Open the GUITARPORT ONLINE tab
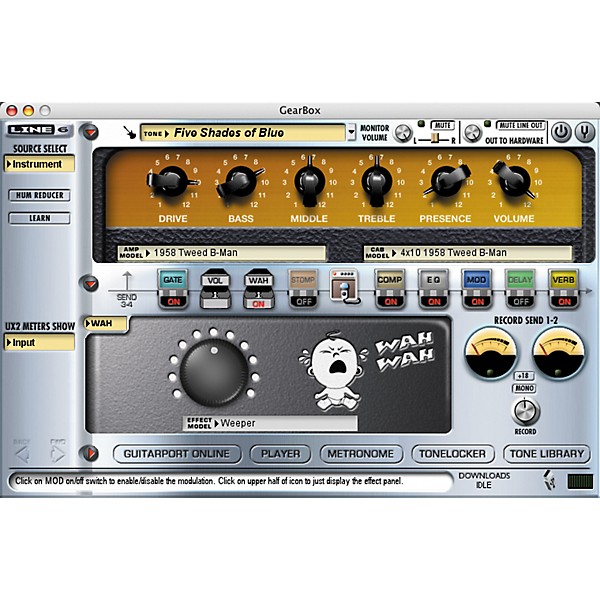 [177, 454]
